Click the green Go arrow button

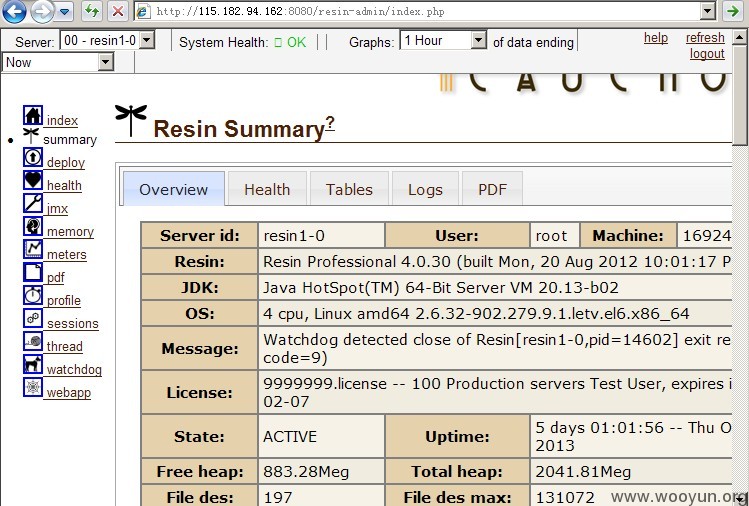[733, 11]
